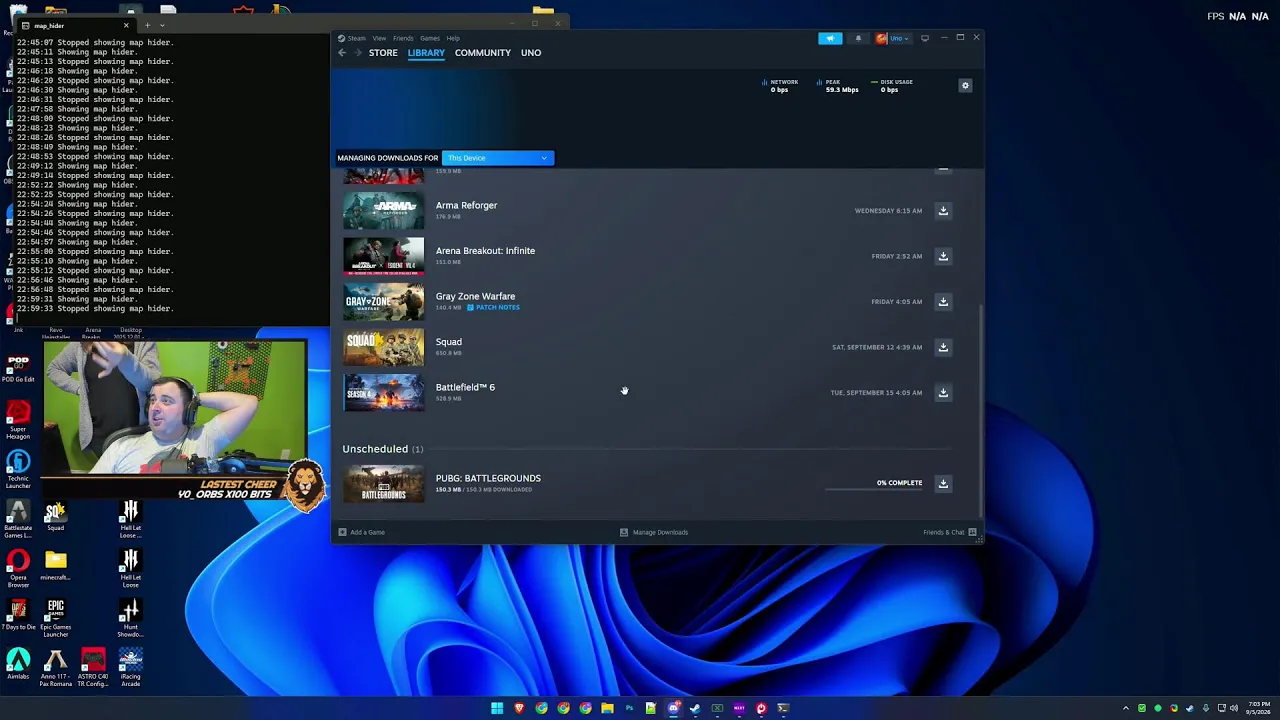This screenshot has height=720, width=1280.
Task: Open the This Device dropdown
Action: click(497, 158)
